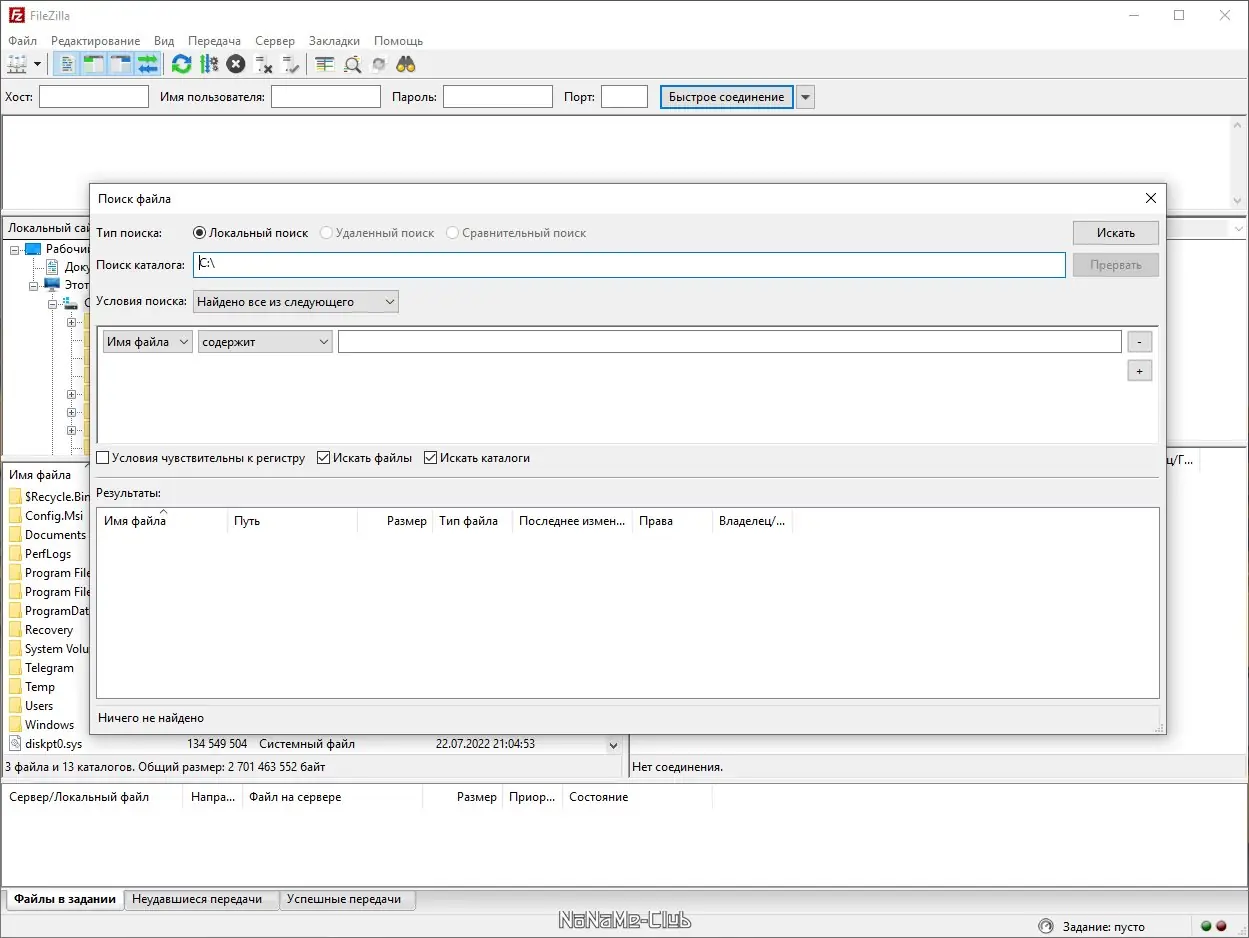The height and width of the screenshot is (938, 1249).
Task: Toggle the message log display icon
Action: pos(68,64)
